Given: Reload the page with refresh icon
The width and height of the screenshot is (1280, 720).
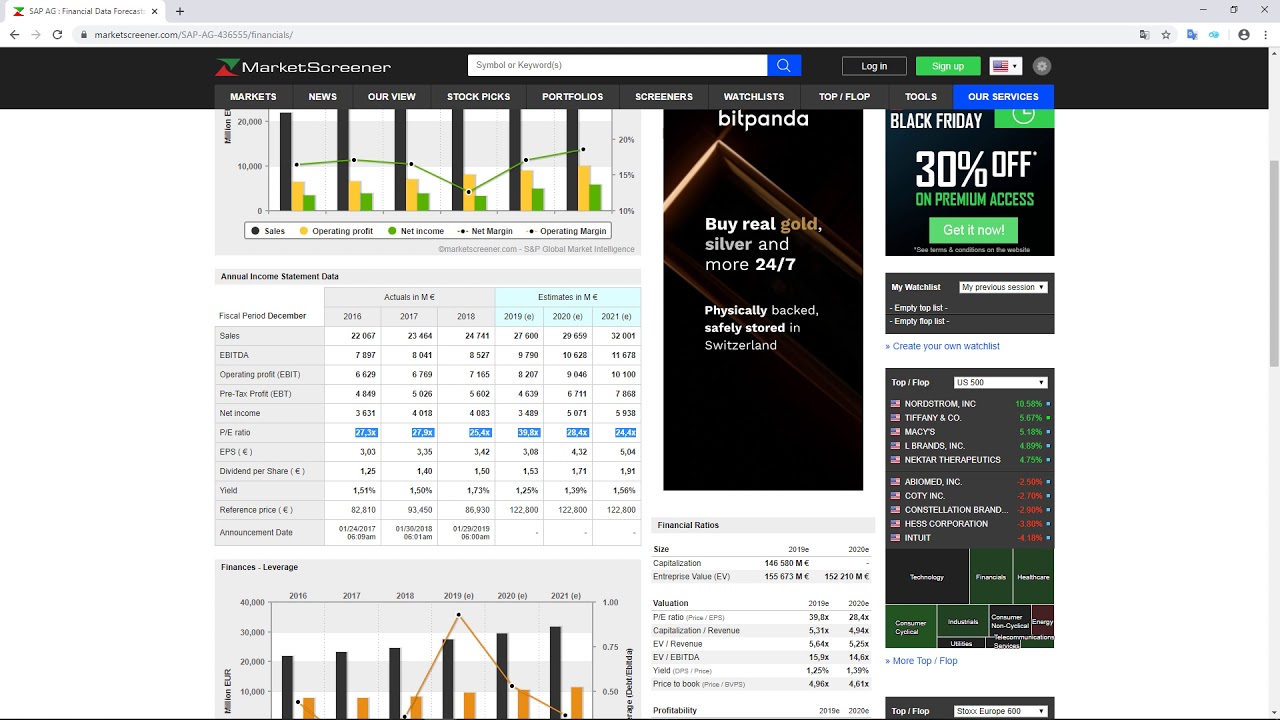Looking at the screenshot, I should click(x=57, y=34).
